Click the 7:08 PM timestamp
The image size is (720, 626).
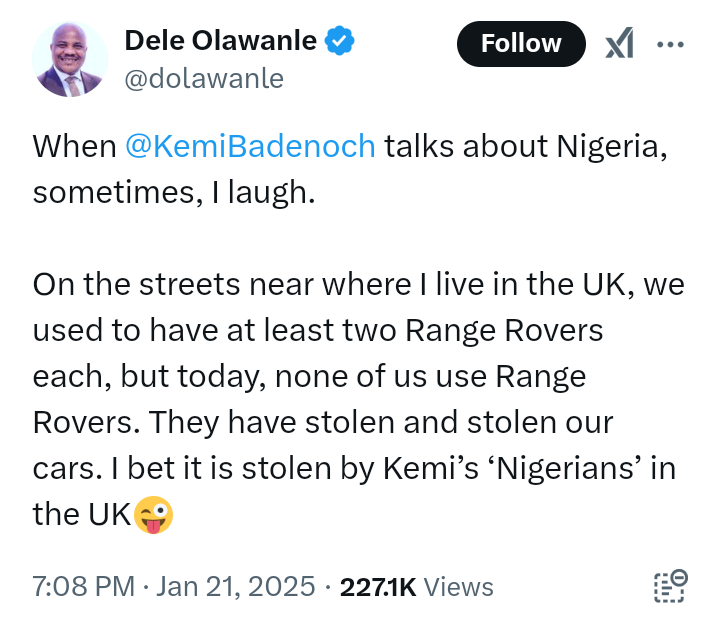84,587
